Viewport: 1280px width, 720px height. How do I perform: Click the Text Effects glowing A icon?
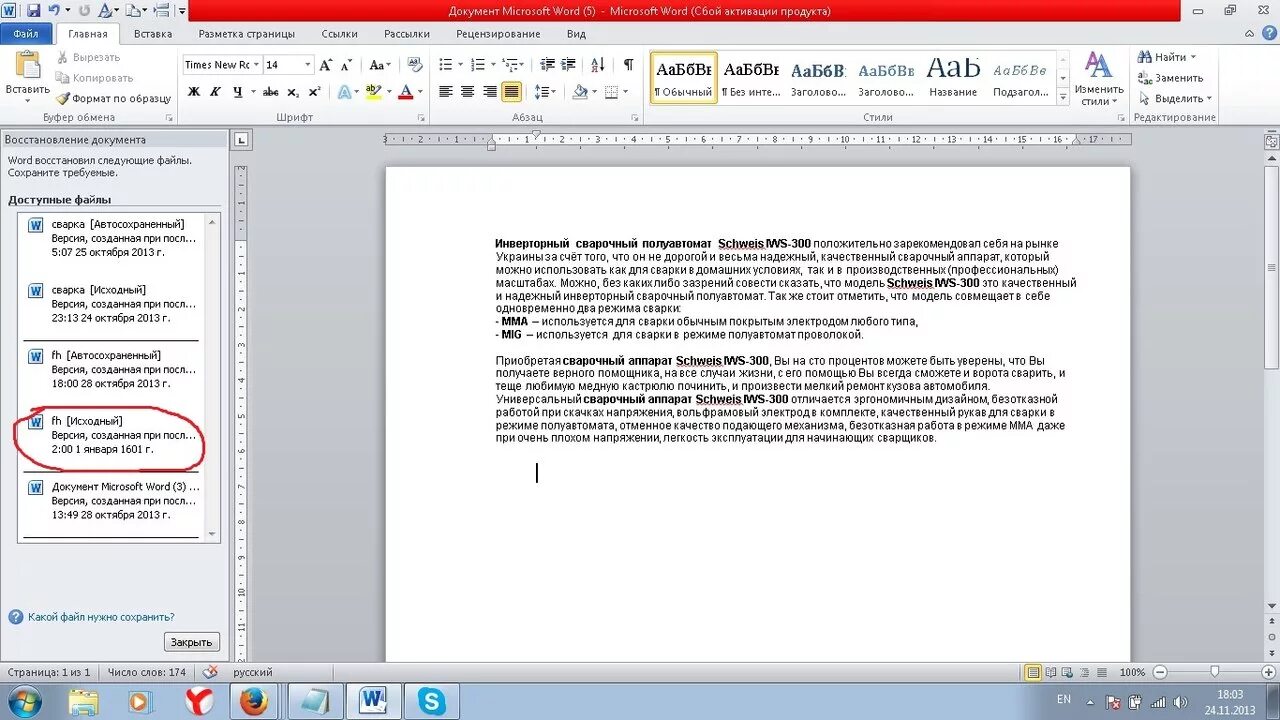coord(344,92)
